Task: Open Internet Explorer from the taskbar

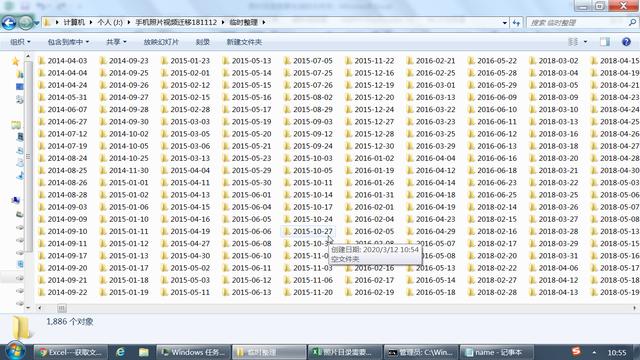Action: pos(120,352)
